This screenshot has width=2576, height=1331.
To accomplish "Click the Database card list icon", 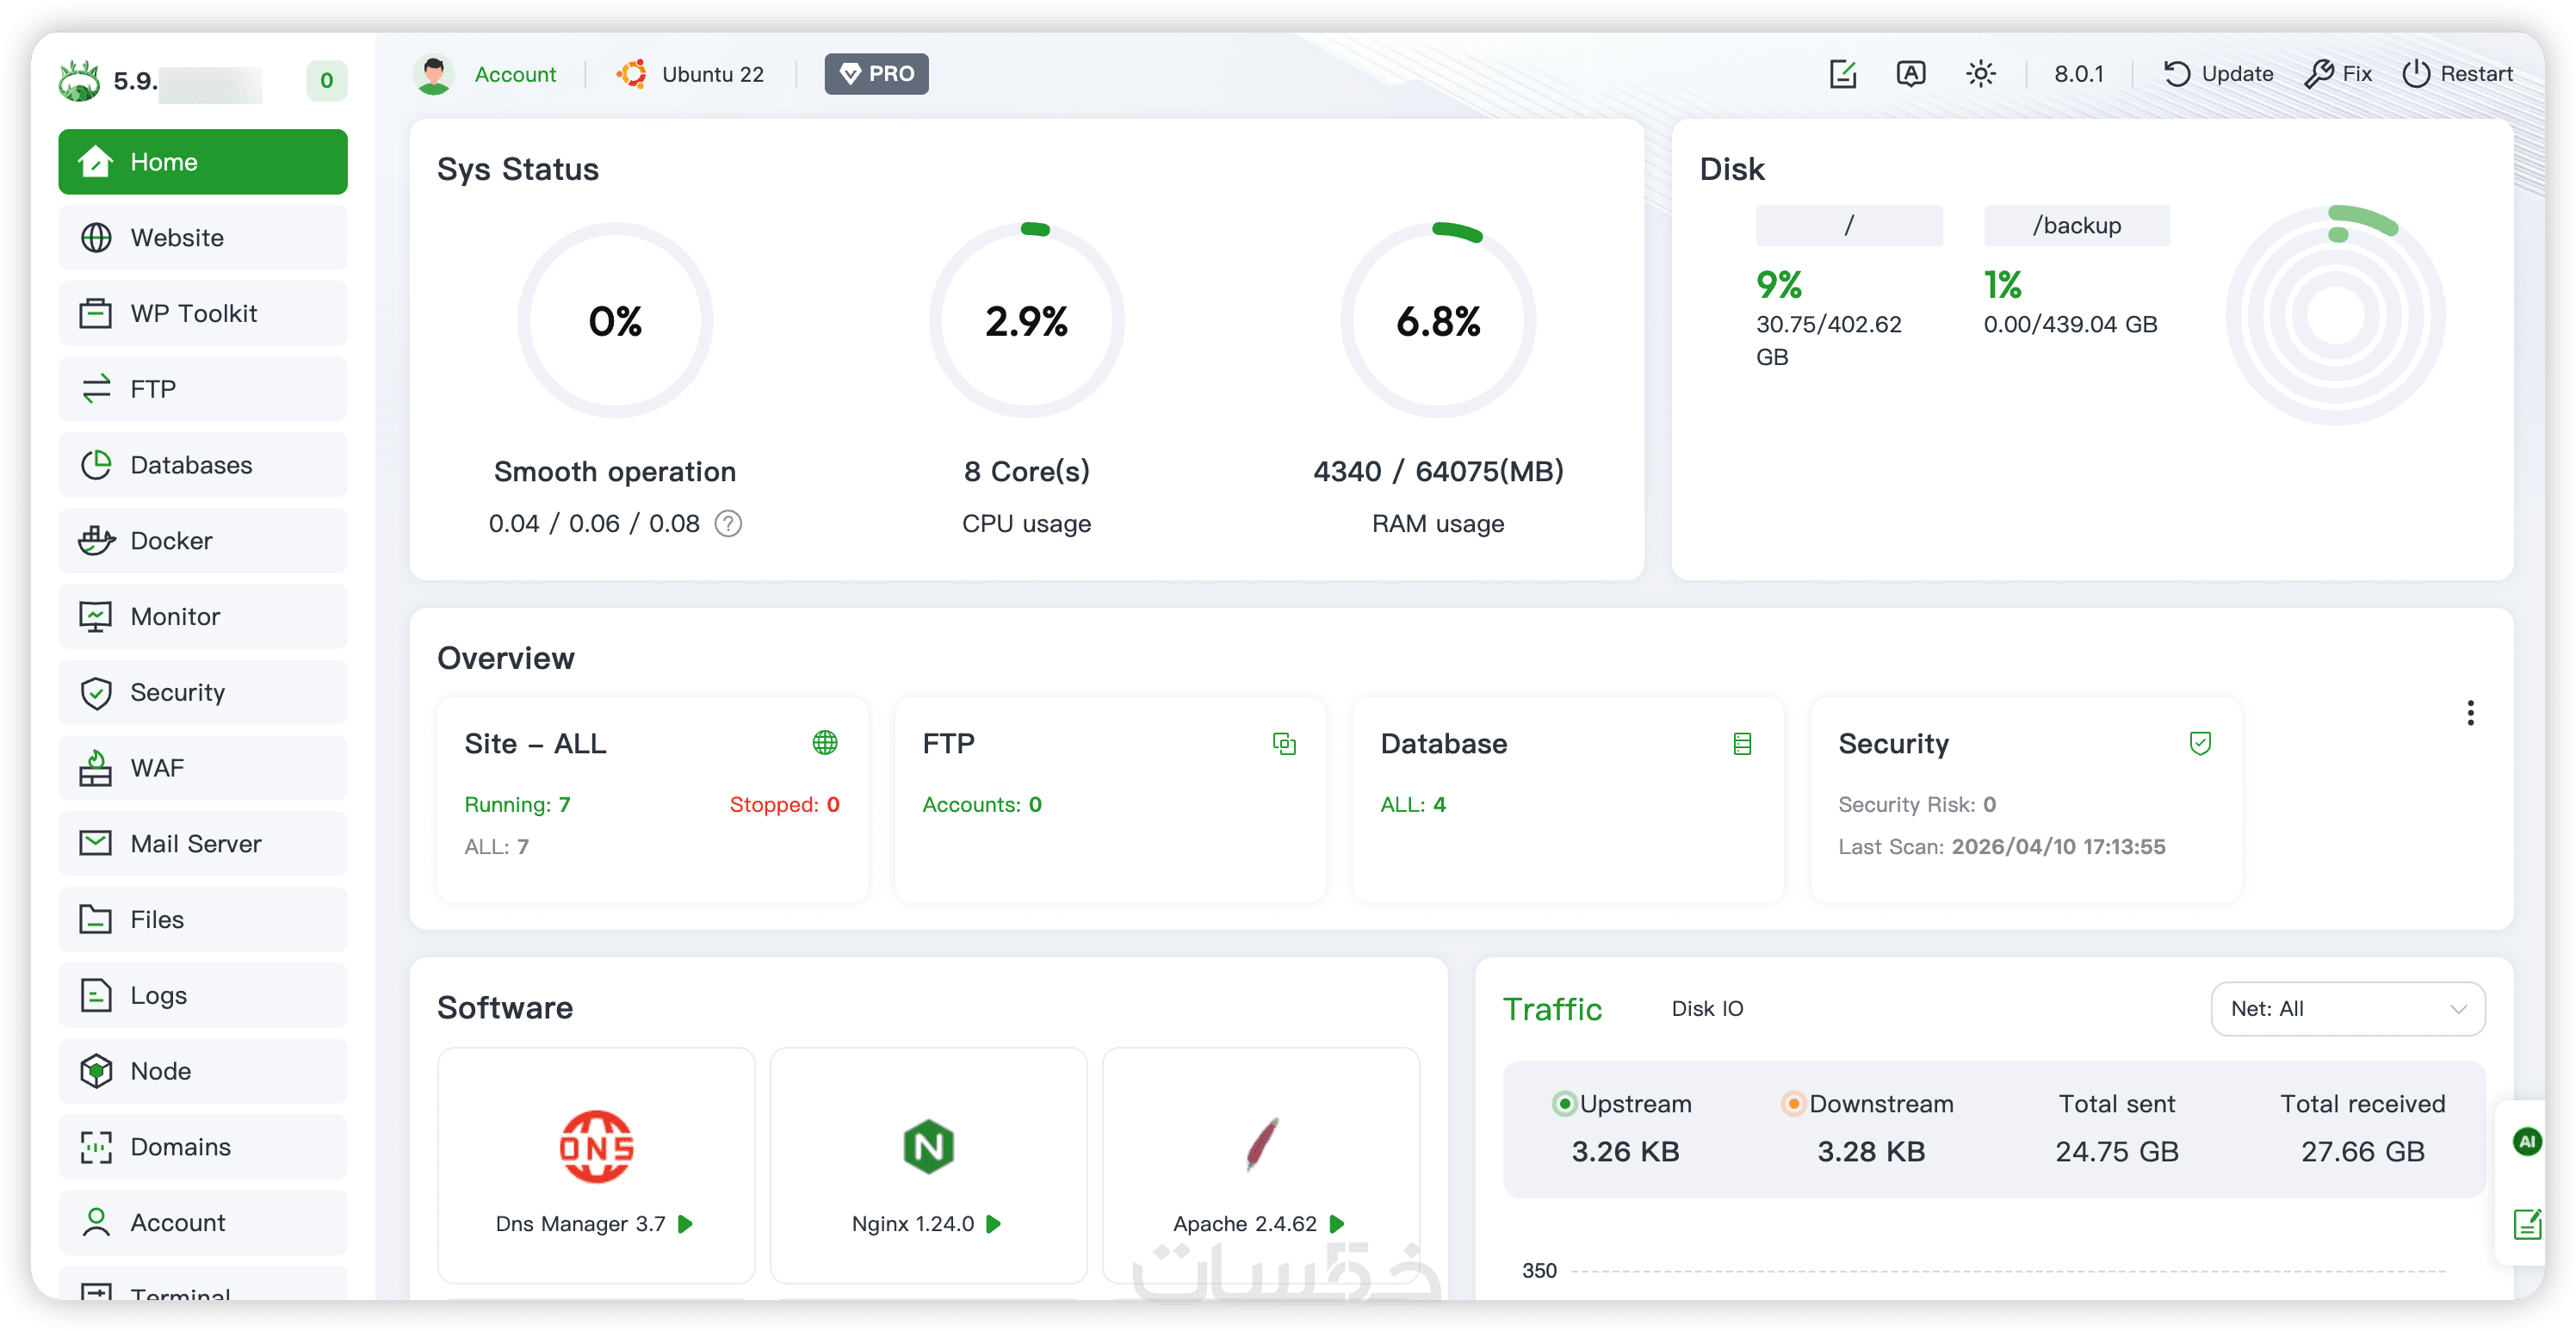I will point(1742,744).
